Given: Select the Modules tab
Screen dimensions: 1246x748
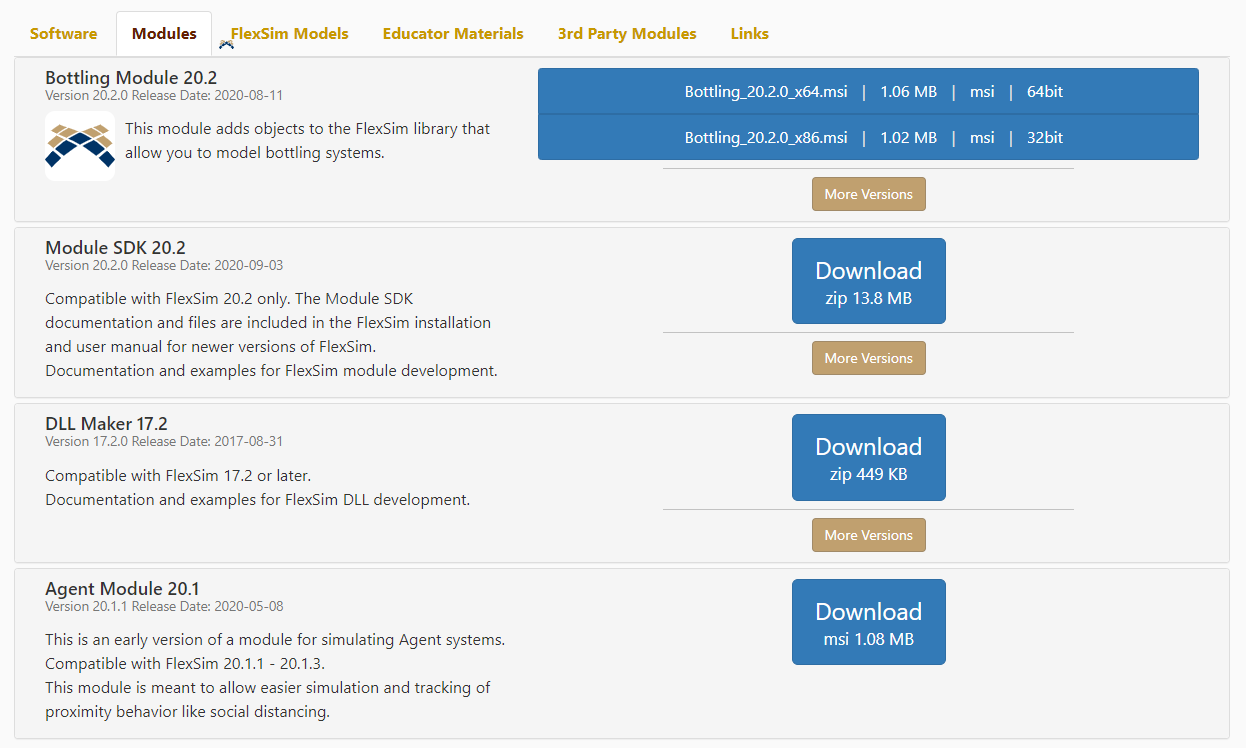Looking at the screenshot, I should (x=164, y=34).
